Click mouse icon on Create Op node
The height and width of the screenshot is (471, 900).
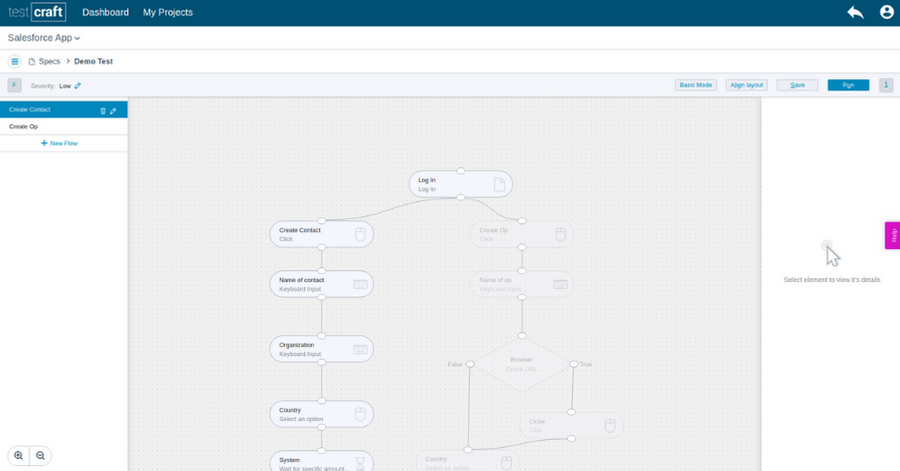pos(560,234)
